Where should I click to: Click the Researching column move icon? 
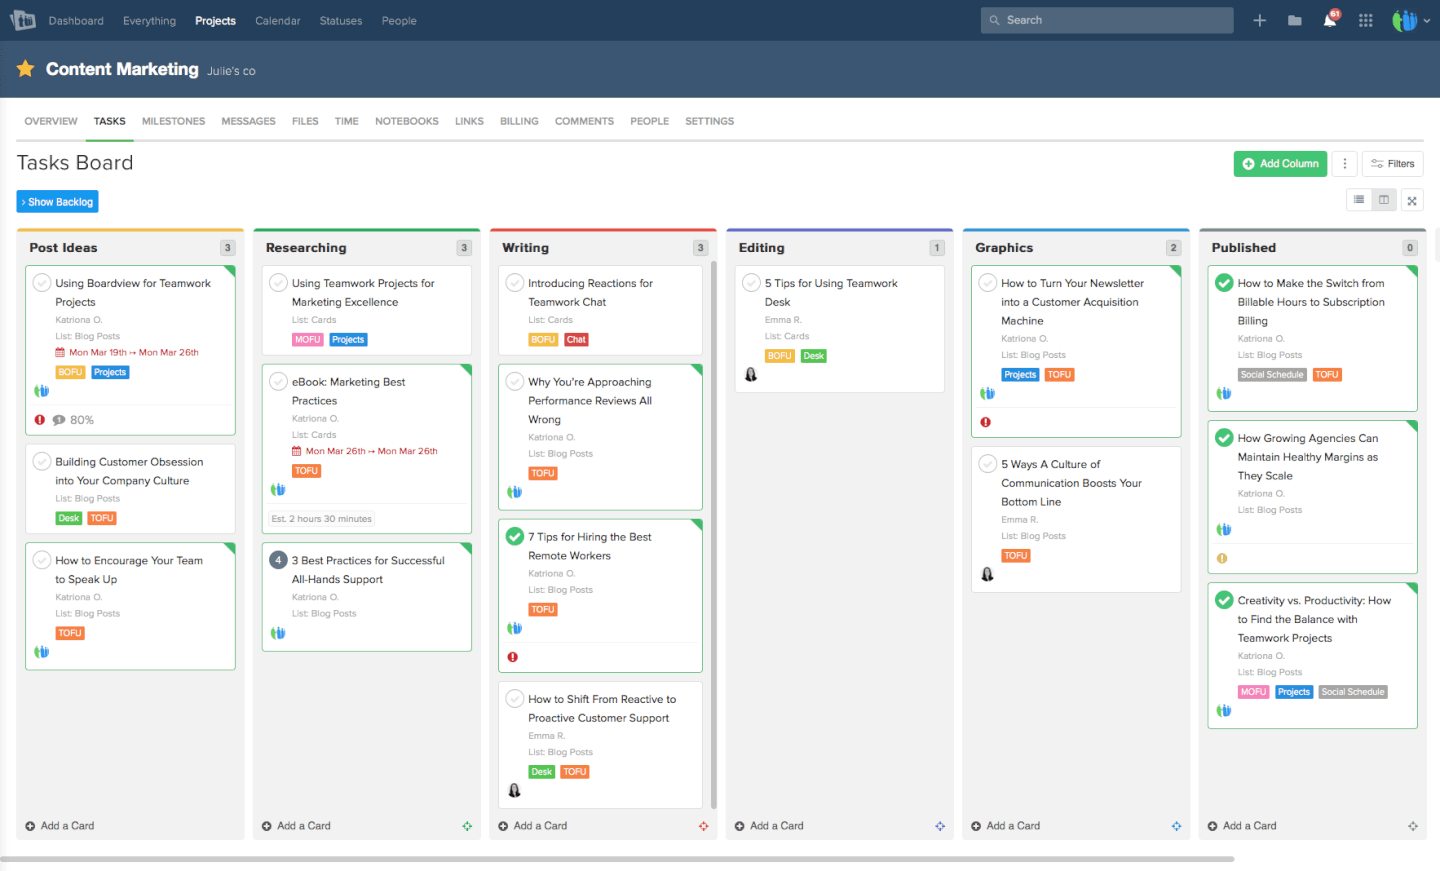pos(467,826)
